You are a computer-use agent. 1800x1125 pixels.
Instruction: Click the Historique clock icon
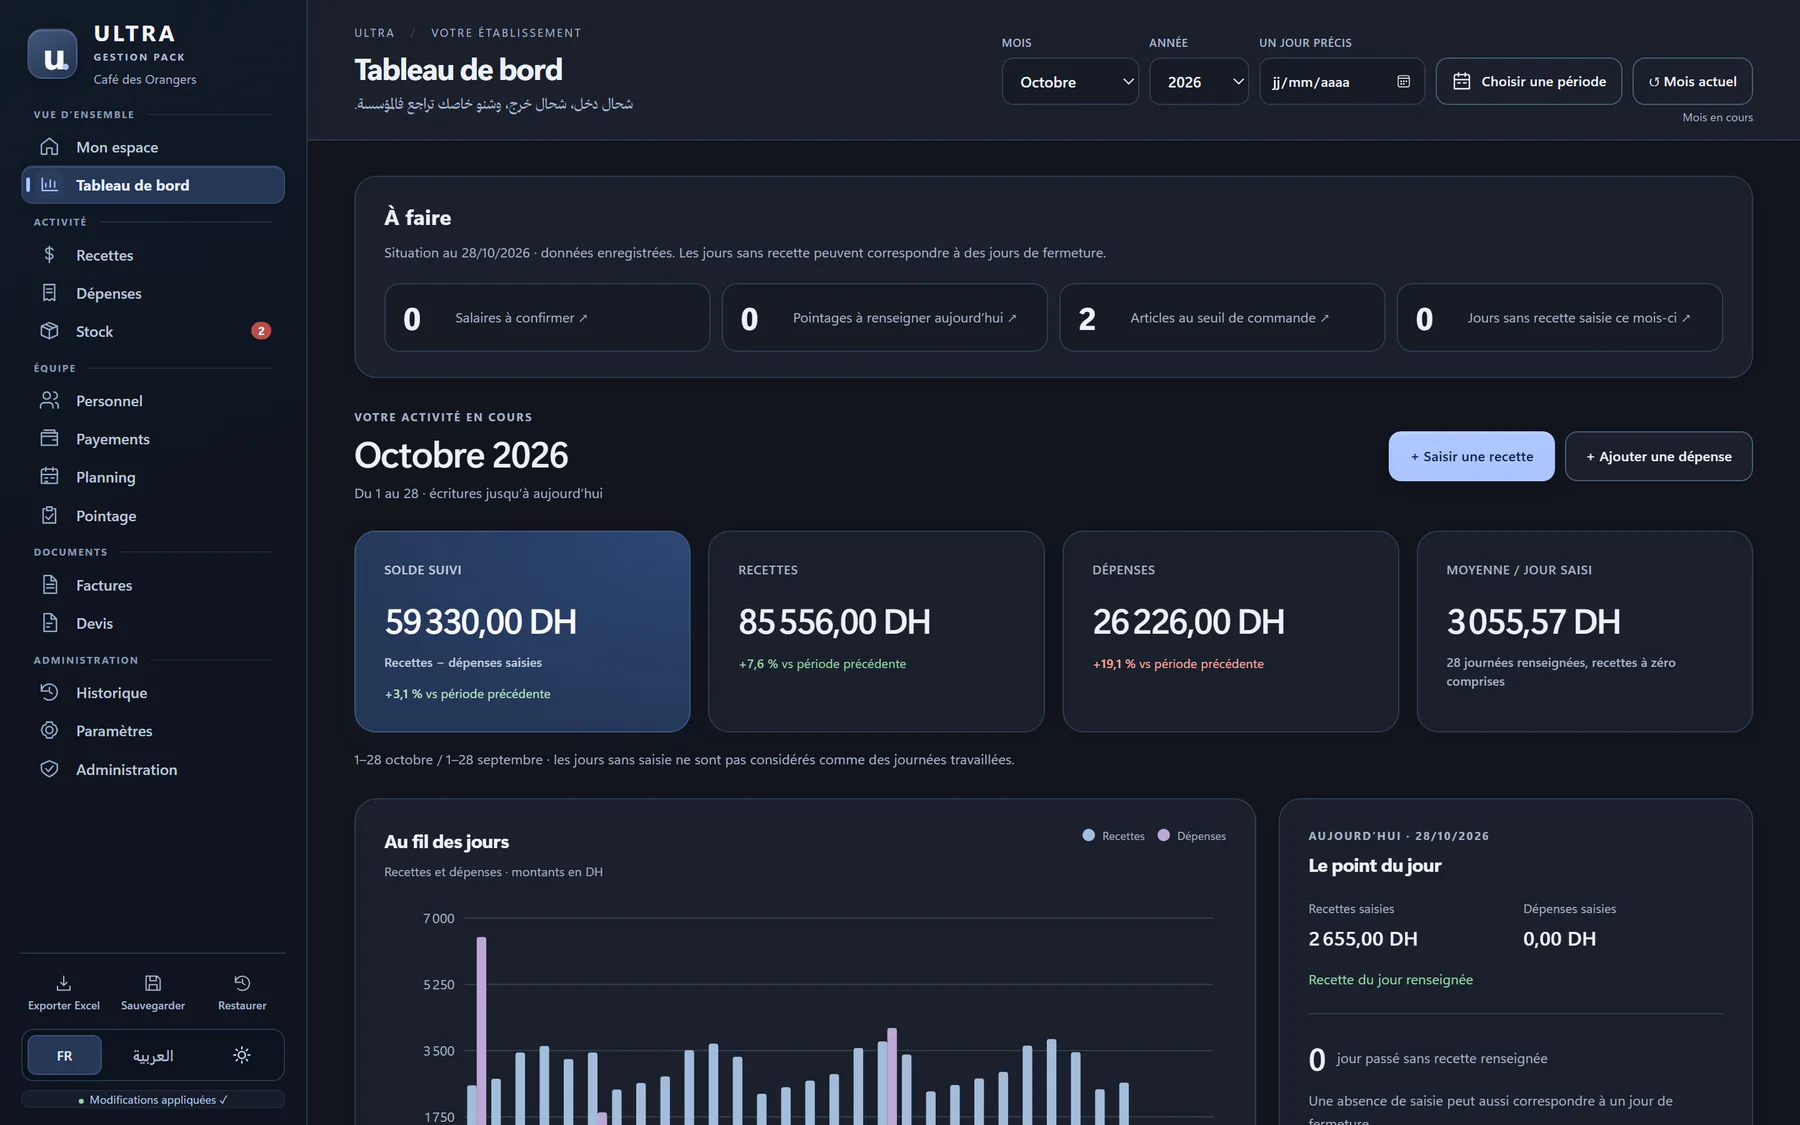click(49, 693)
